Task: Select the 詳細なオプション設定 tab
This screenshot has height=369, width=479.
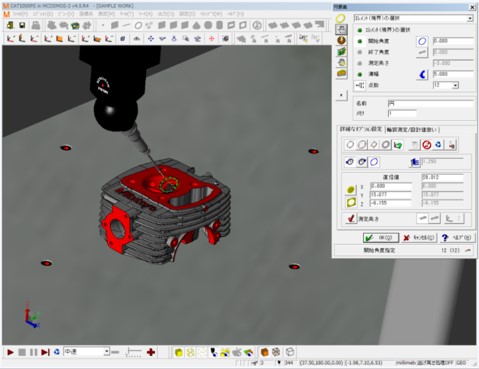Action: click(x=360, y=129)
